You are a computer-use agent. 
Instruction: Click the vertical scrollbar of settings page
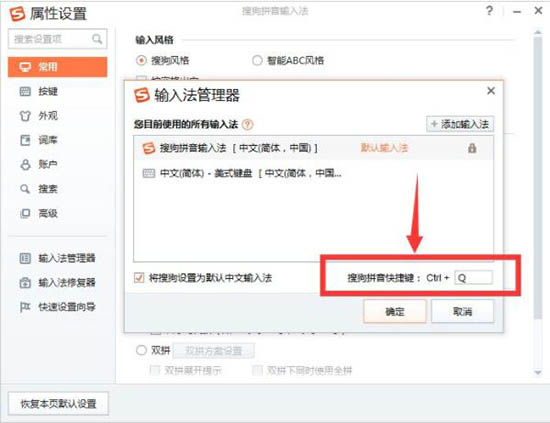pyautogui.click(x=538, y=178)
